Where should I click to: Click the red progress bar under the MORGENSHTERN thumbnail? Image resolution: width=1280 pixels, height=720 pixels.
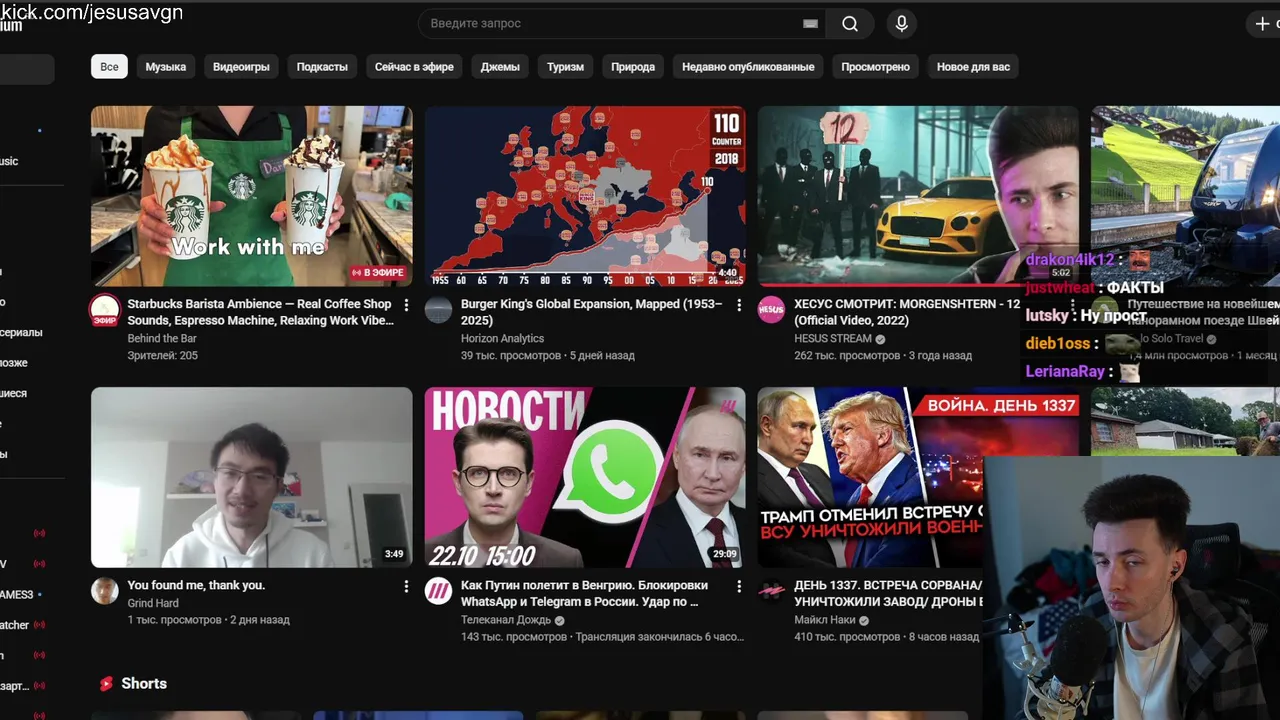click(890, 285)
